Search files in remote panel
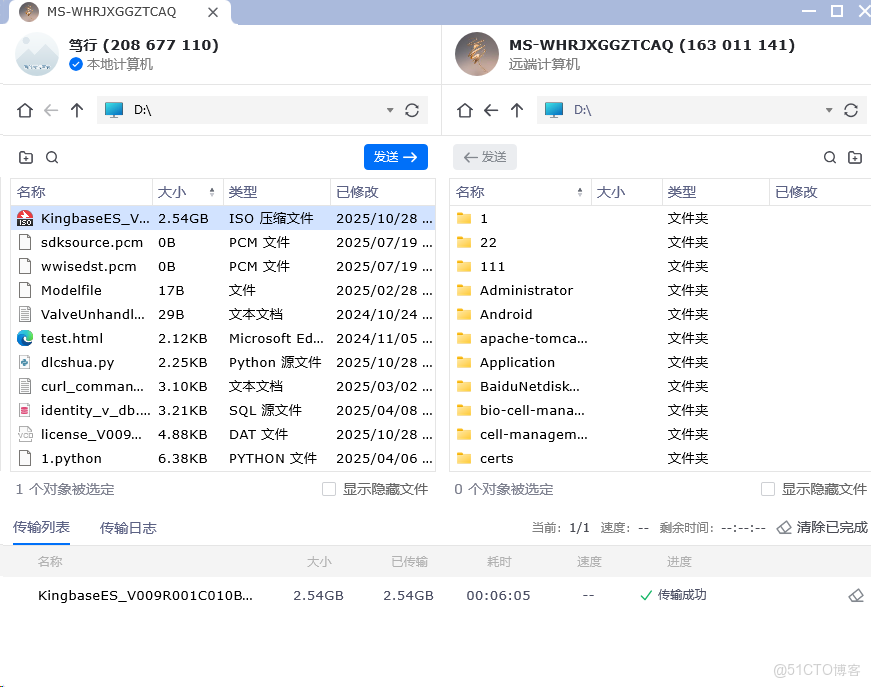 pyautogui.click(x=830, y=157)
